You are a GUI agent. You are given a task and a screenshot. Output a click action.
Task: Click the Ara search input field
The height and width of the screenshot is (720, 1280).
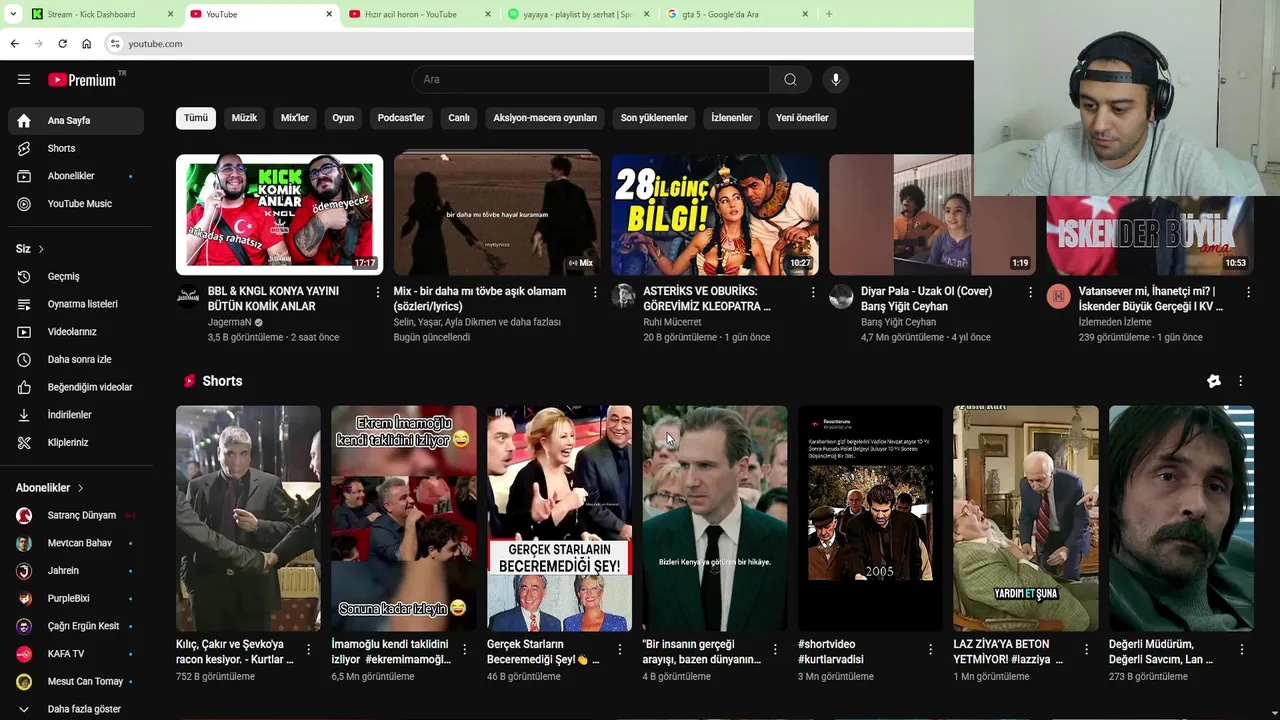(x=591, y=79)
